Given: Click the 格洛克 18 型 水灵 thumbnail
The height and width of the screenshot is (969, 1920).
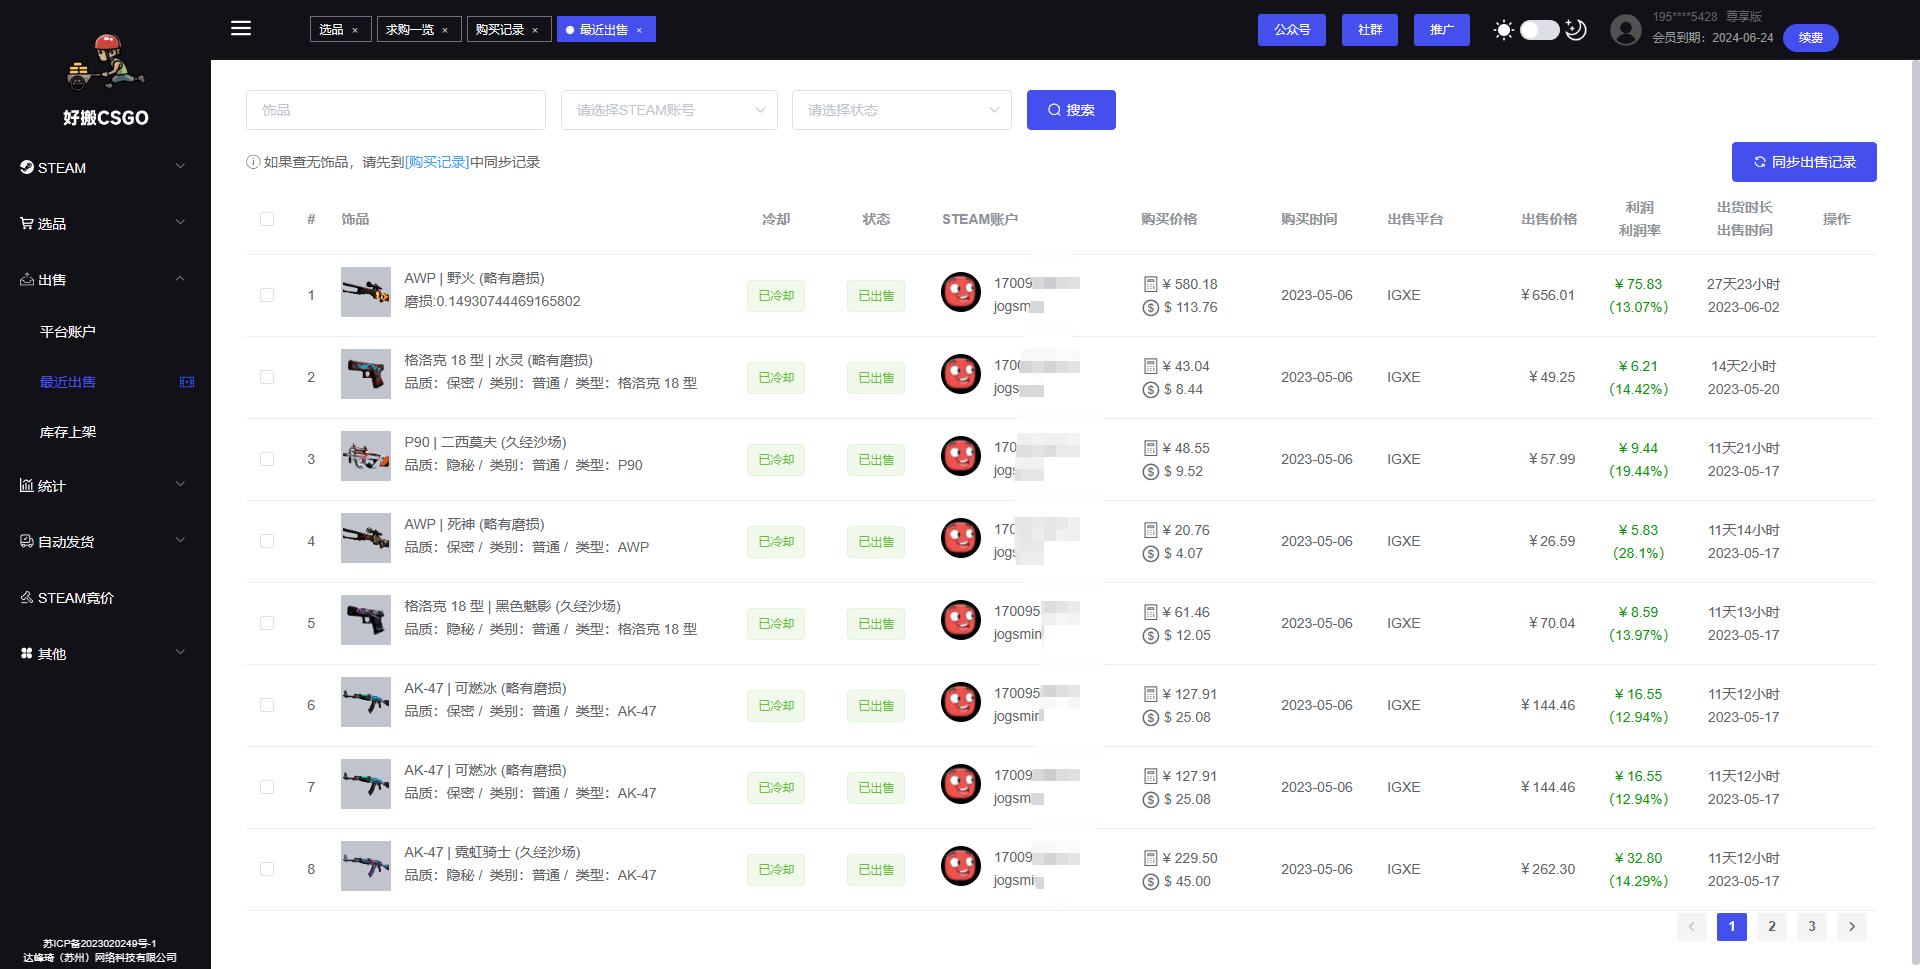Looking at the screenshot, I should [366, 374].
